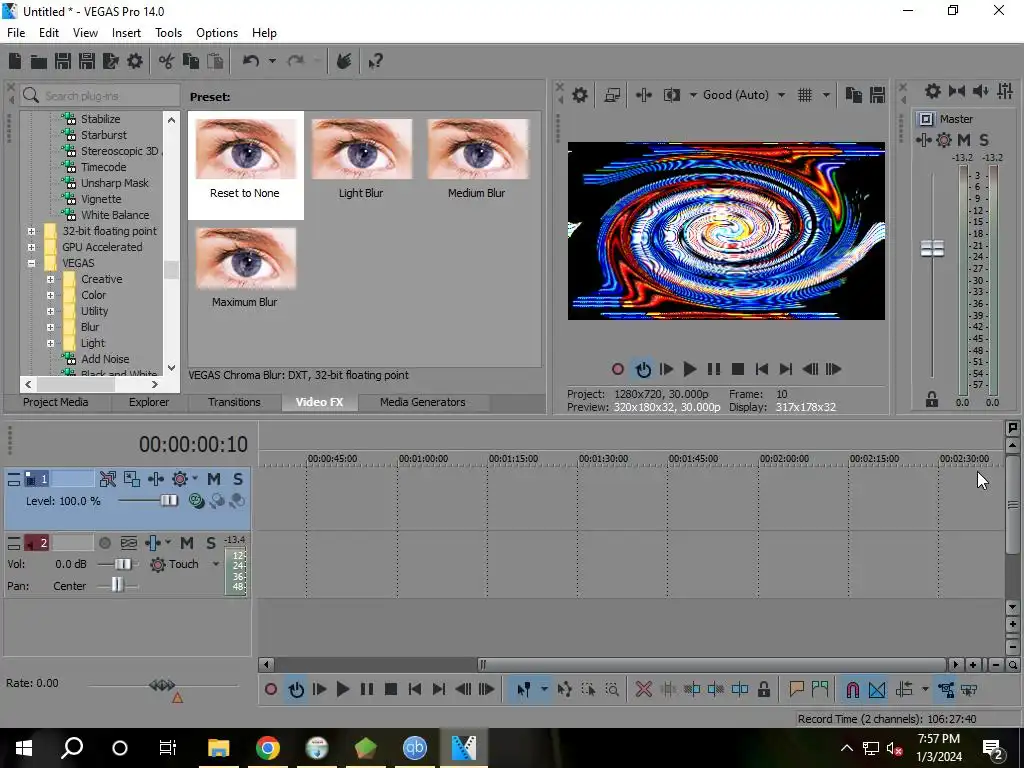Toggle Loop Playback in timeline transport
Viewport: 1024px width, 768px height.
pos(296,689)
